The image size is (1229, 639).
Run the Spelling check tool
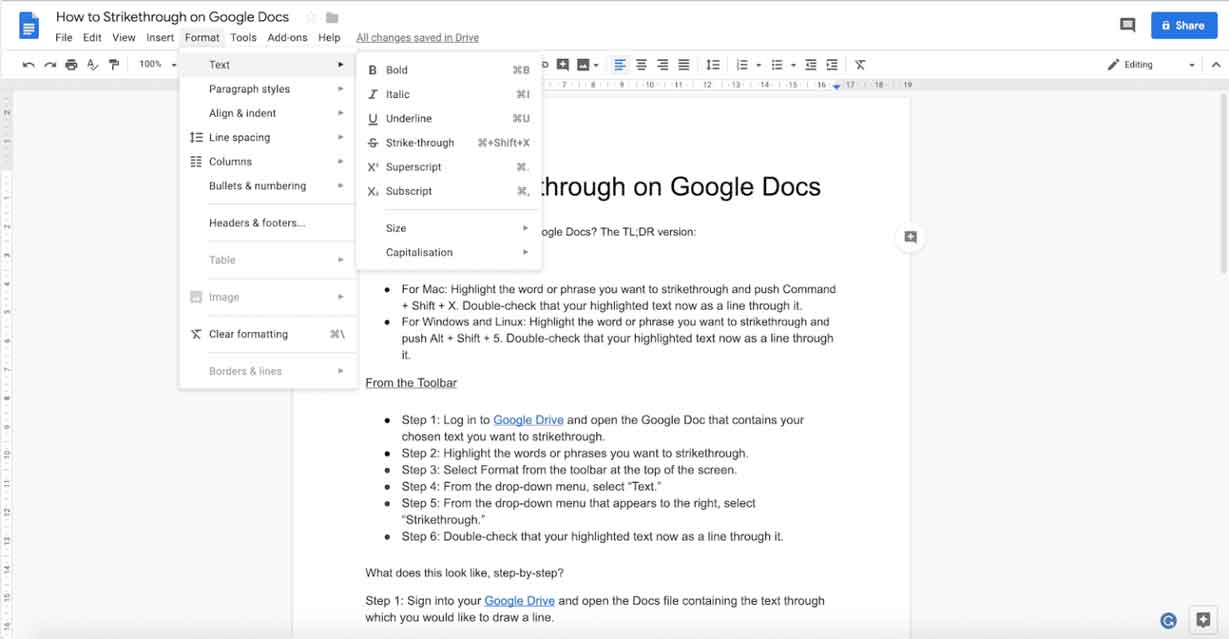tap(93, 63)
